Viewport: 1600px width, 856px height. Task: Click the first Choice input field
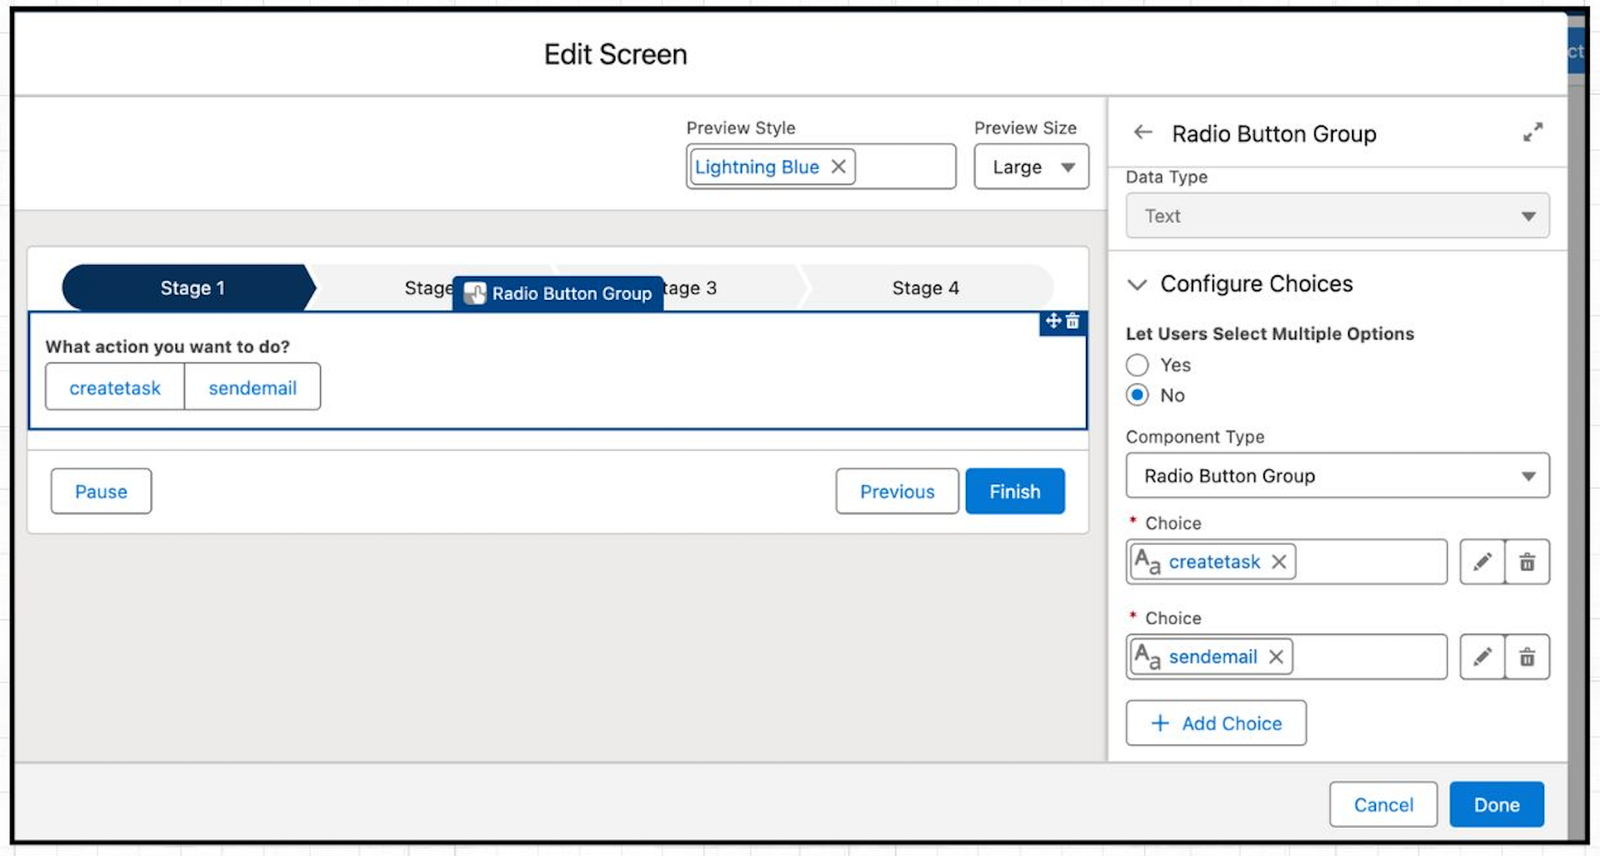pos(1286,562)
